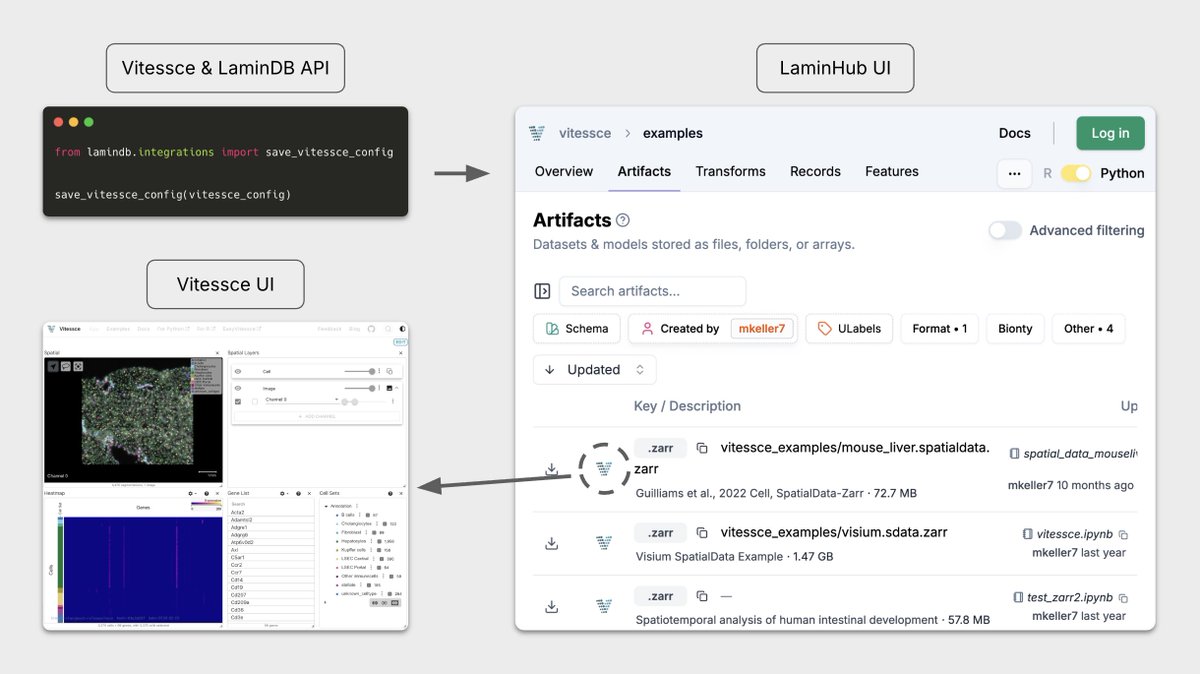This screenshot has height=674, width=1200.
Task: Adjust the Image layer opacity slider
Action: tap(359, 388)
